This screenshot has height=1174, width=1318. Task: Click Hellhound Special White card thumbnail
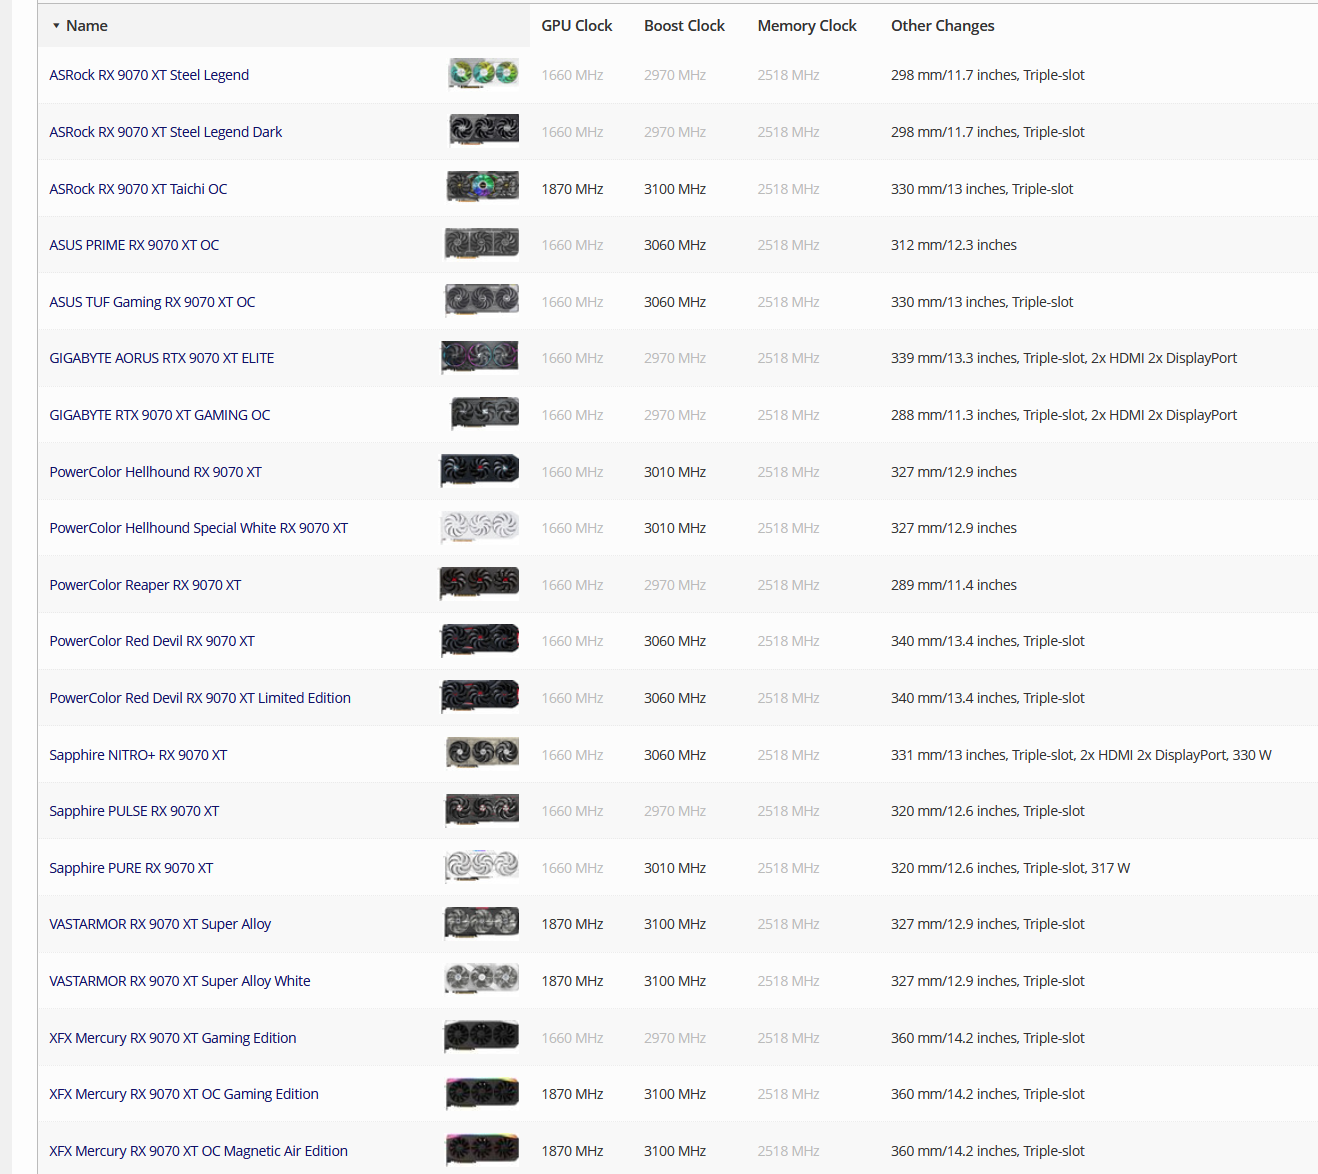tap(480, 527)
